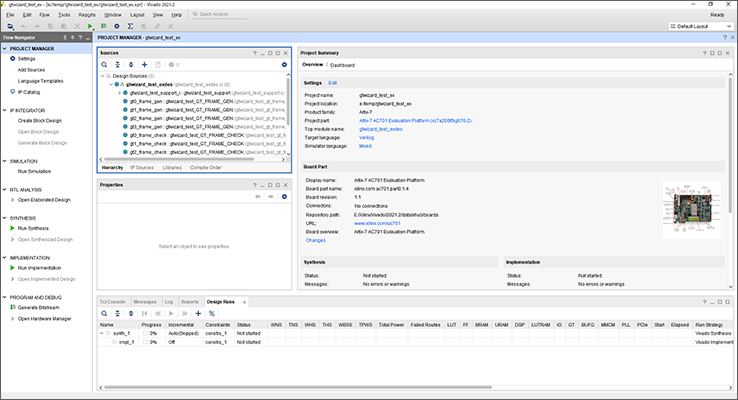
Task: Click the Artix-7 AC701 project part link
Action: (x=415, y=120)
